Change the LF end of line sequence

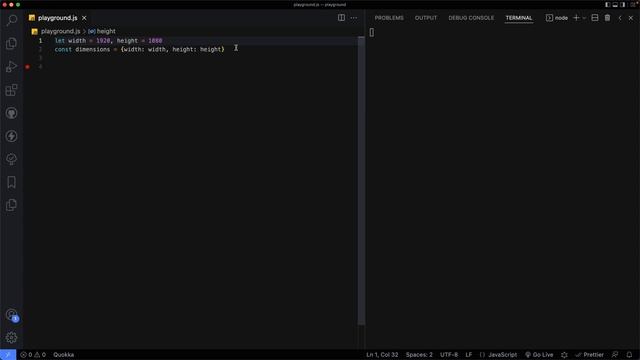coord(469,355)
